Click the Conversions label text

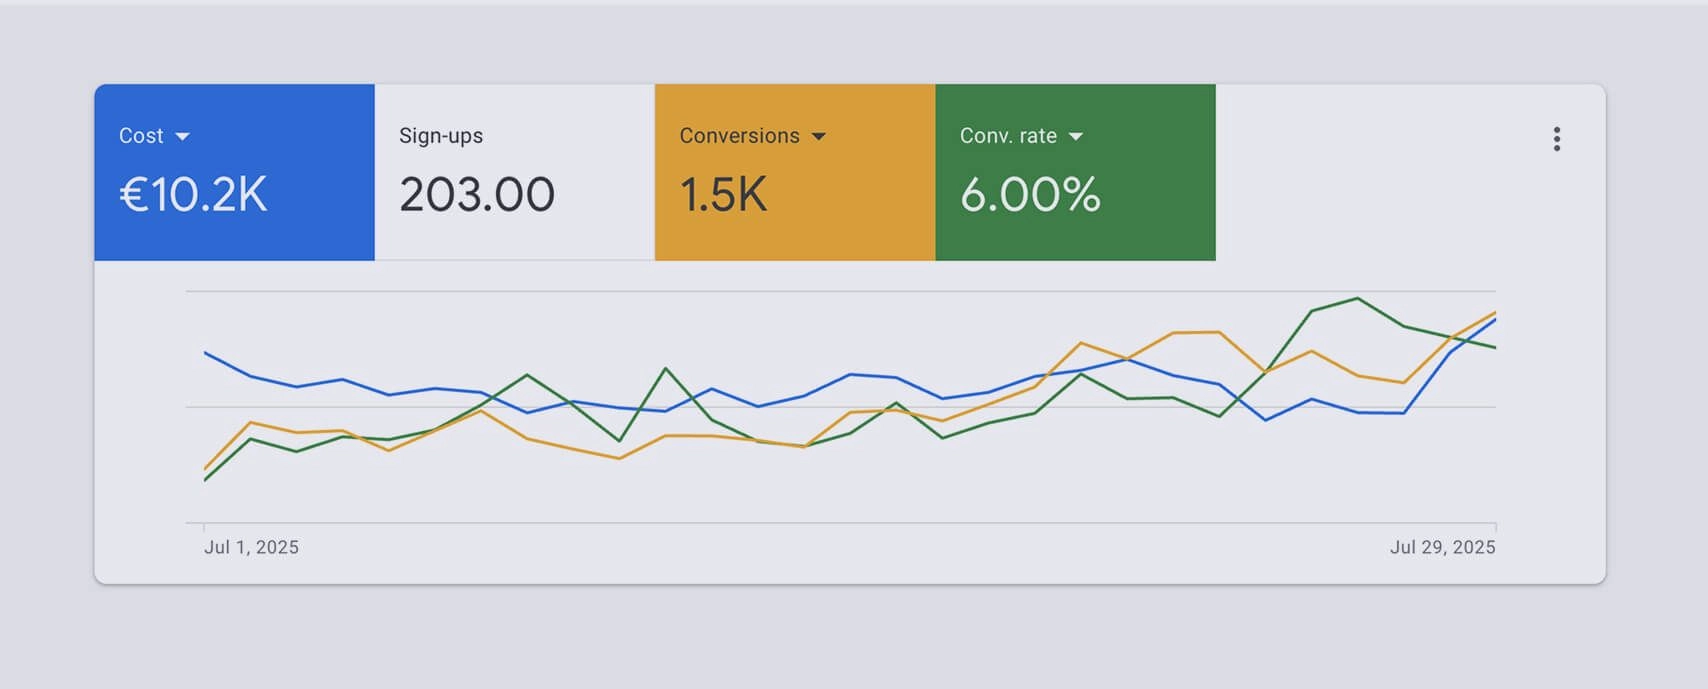740,136
